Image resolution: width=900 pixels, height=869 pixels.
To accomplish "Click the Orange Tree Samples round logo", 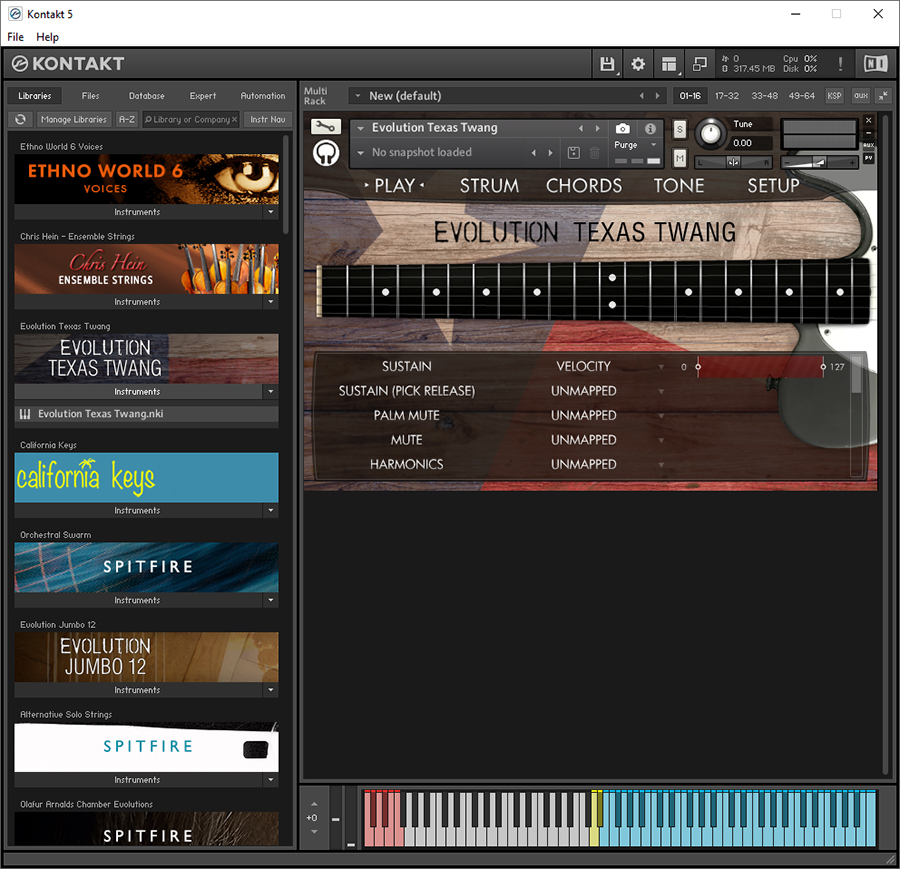I will click(326, 153).
